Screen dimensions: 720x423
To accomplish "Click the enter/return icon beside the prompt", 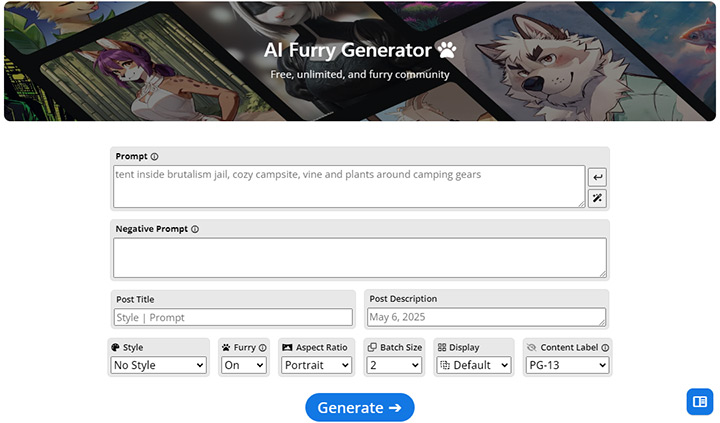I will [597, 177].
